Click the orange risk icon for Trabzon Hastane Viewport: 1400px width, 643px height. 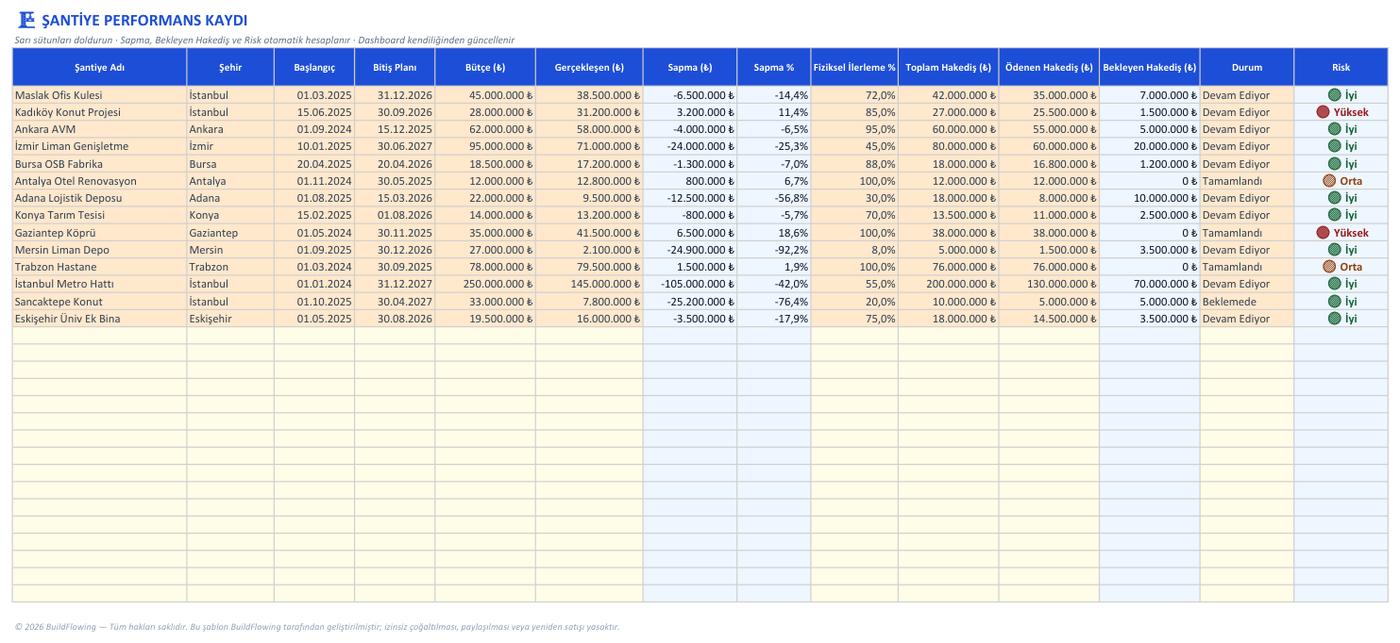coord(1329,267)
